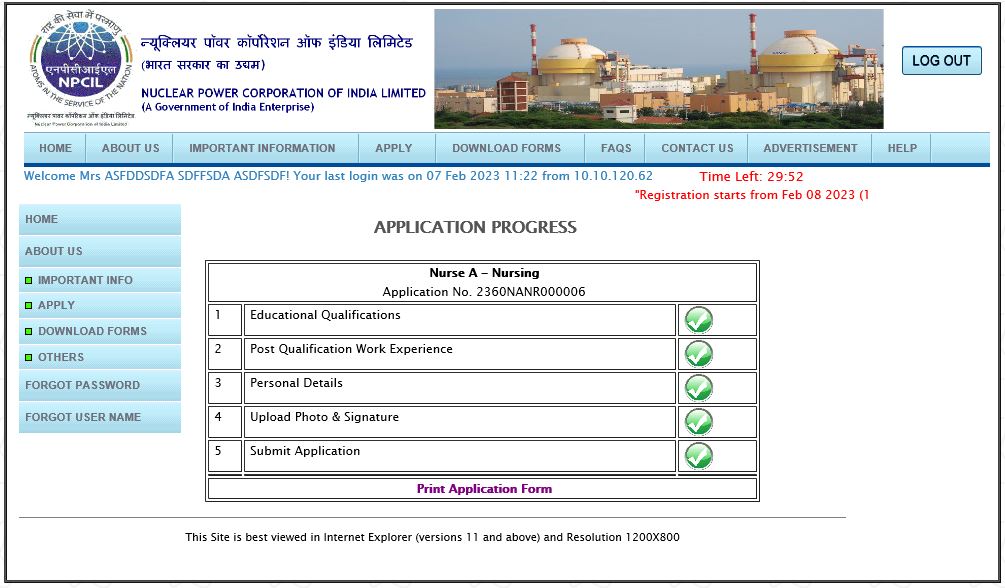Expand APPLY in the left sidebar
The height and width of the screenshot is (588, 1005).
pyautogui.click(x=100, y=305)
